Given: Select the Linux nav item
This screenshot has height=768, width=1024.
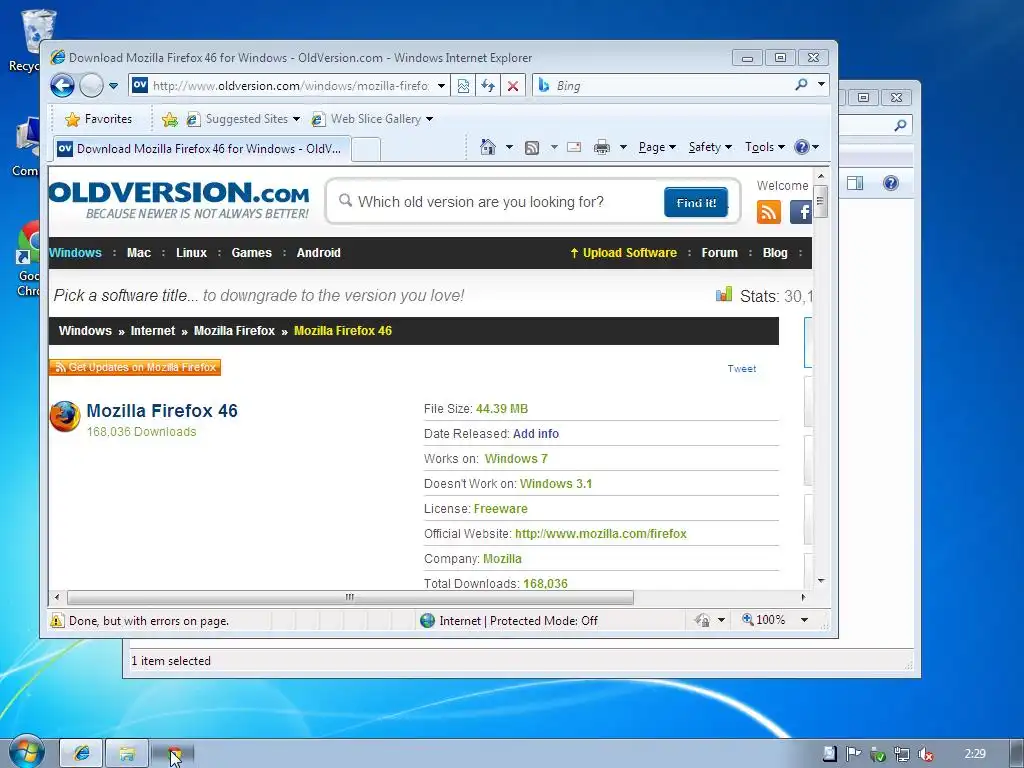Looking at the screenshot, I should click(191, 253).
